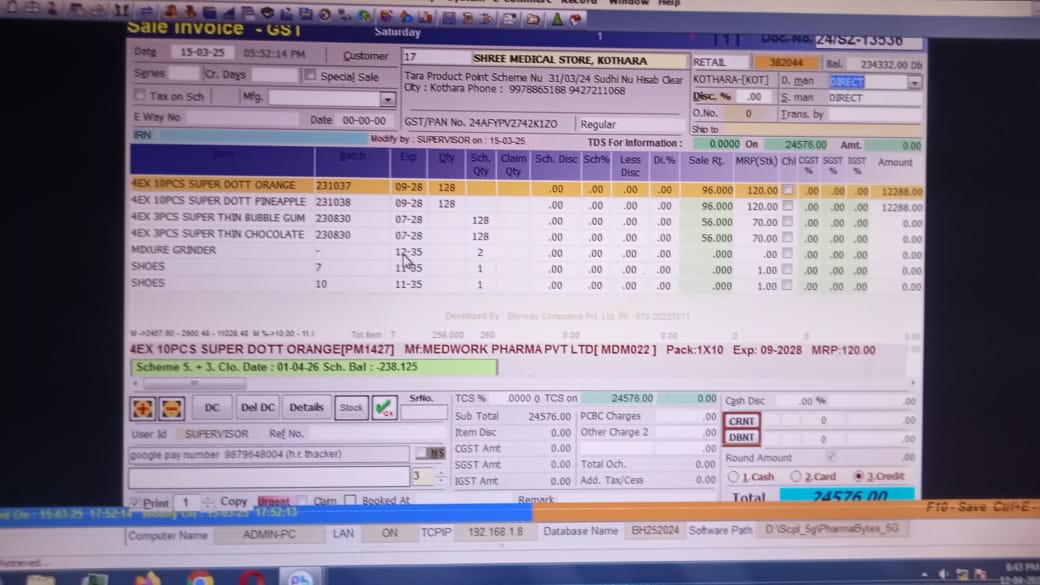Click the add row plus icon button
This screenshot has height=585, width=1040.
pos(143,408)
